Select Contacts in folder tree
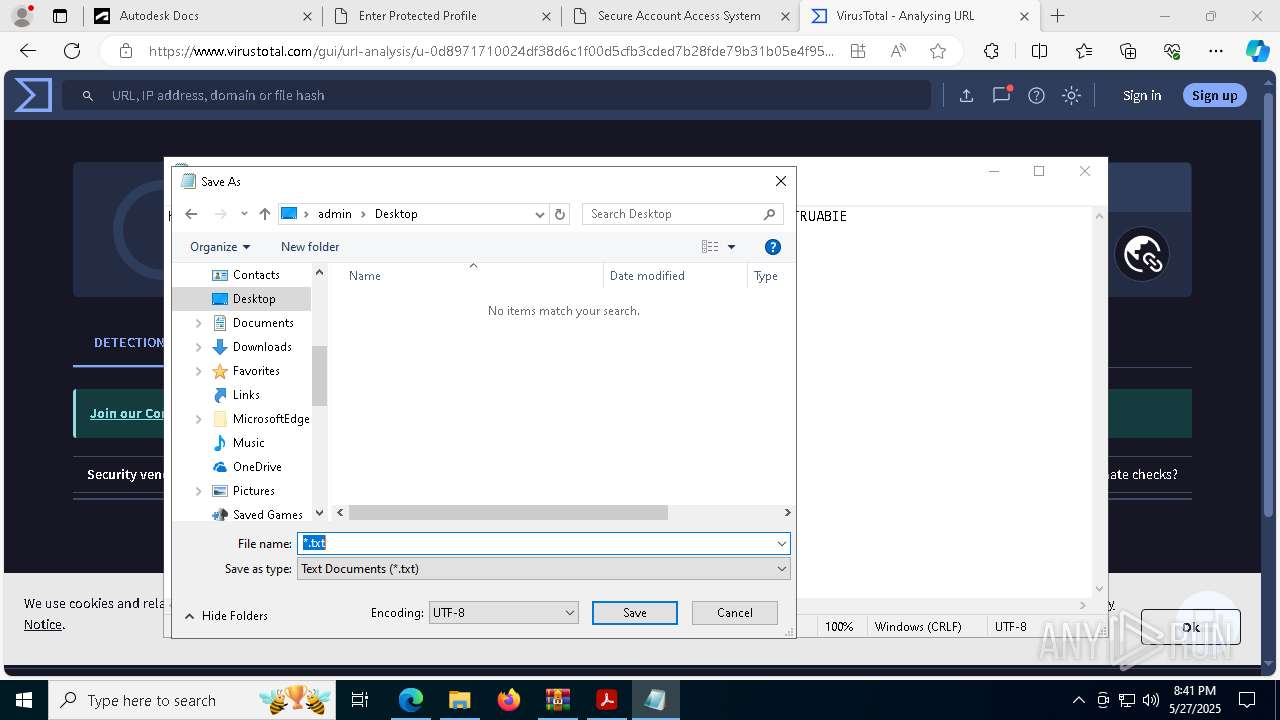 click(256, 275)
